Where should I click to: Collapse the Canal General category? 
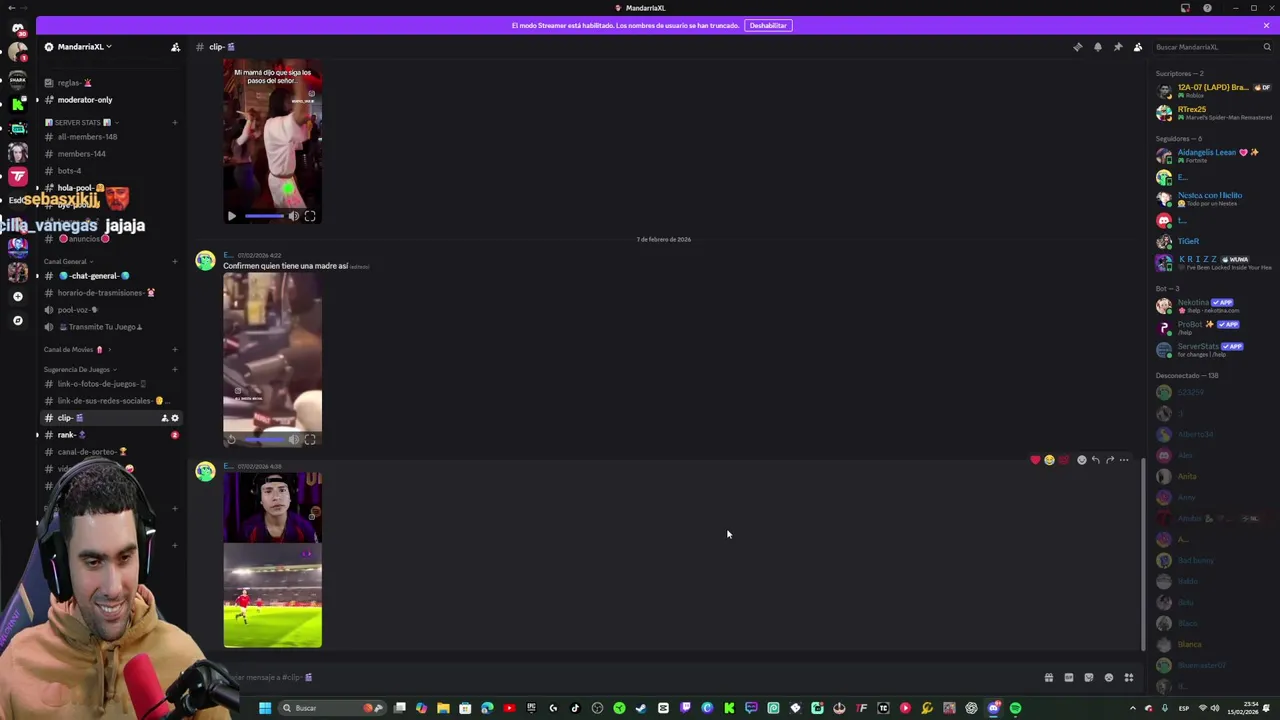click(x=69, y=261)
